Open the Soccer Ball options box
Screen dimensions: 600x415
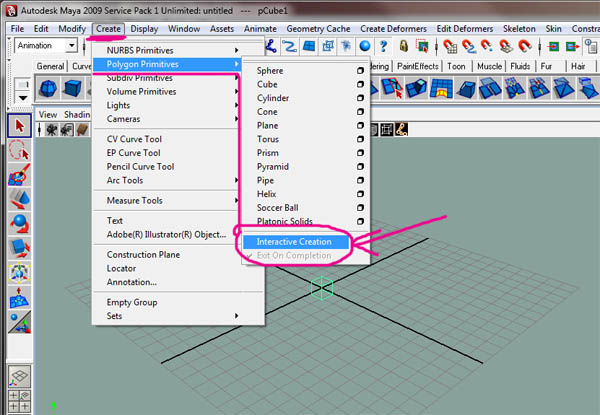[360, 208]
